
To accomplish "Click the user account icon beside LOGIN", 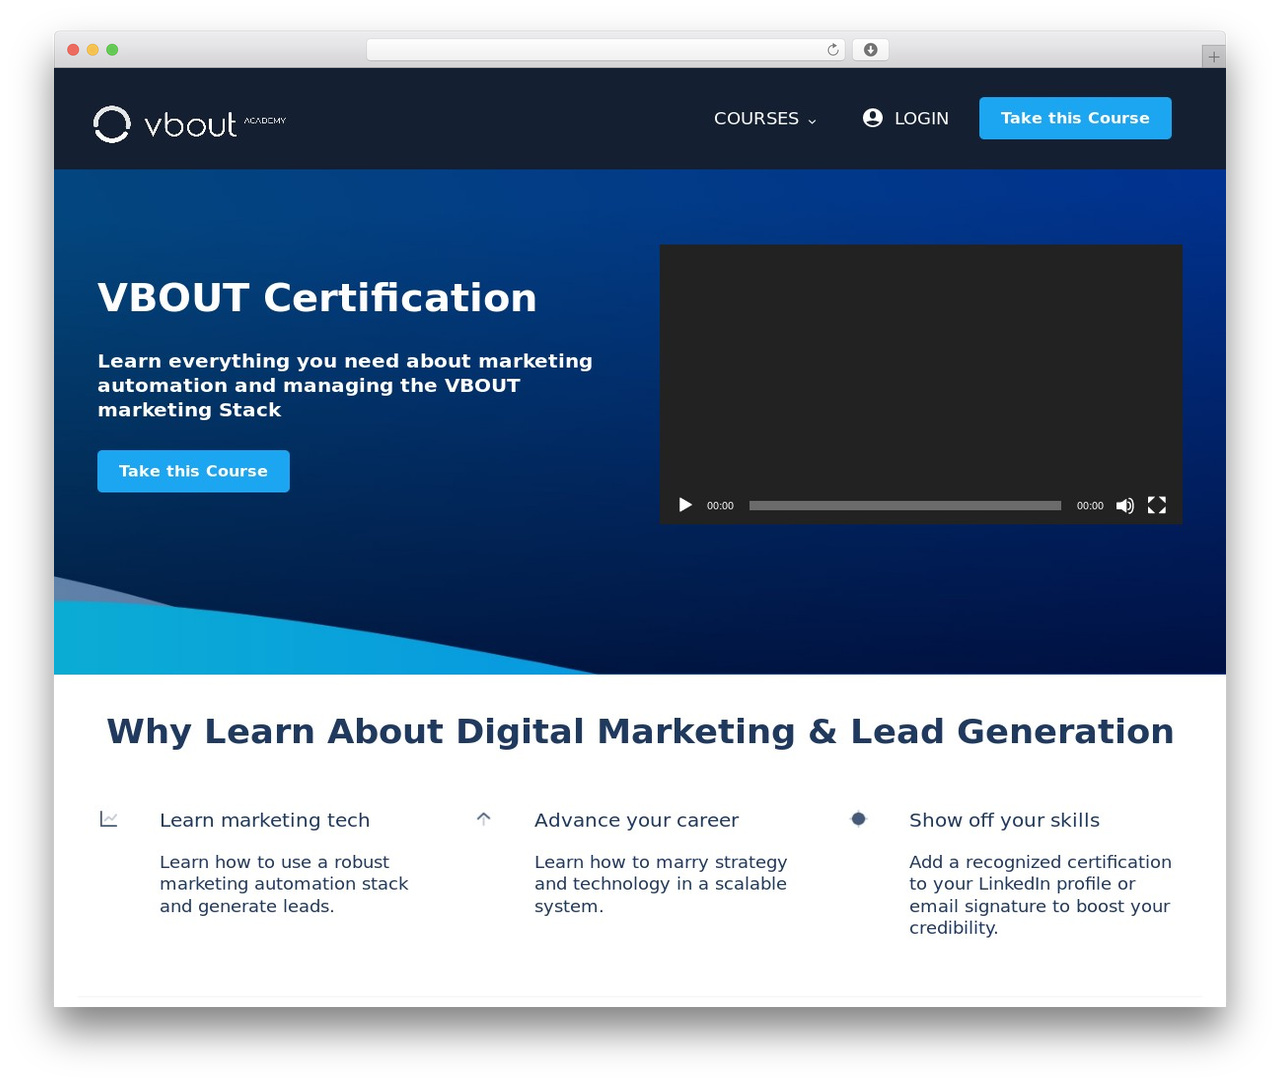I will pos(873,118).
